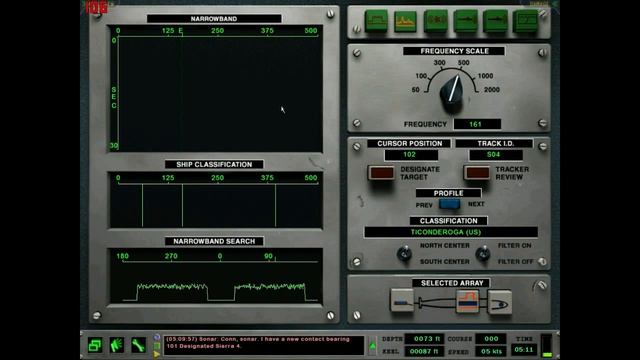640x360 pixels.
Task: Set frequency scale to 50 on the dial
Action: [416, 90]
